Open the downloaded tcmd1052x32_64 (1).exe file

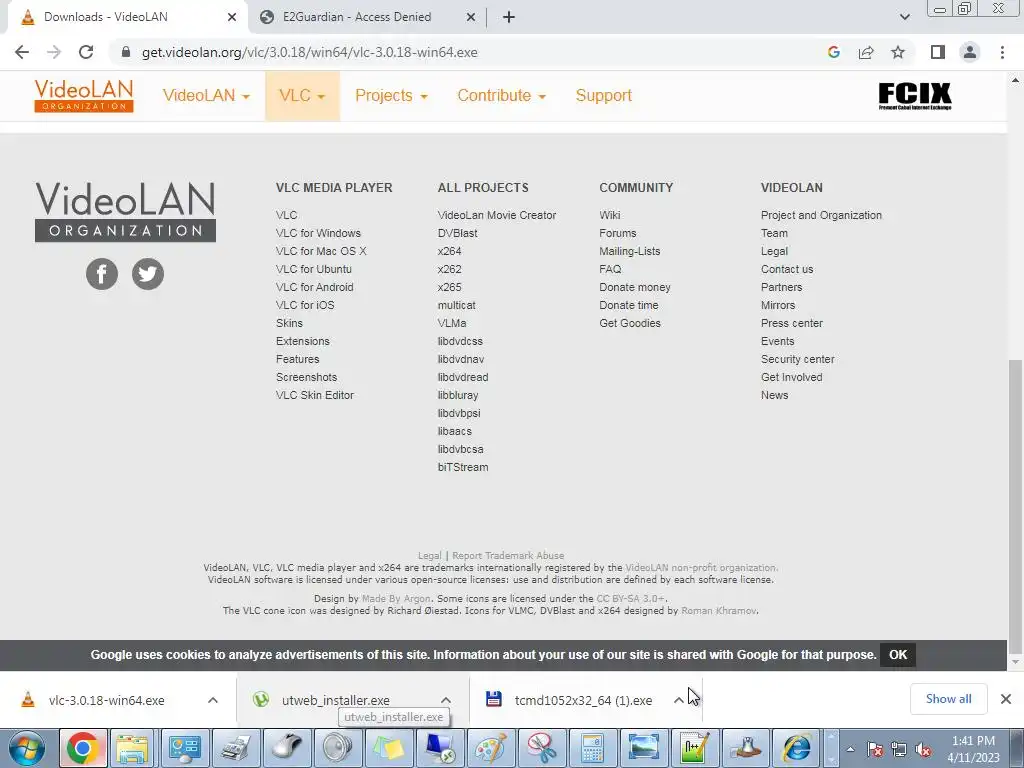[583, 700]
